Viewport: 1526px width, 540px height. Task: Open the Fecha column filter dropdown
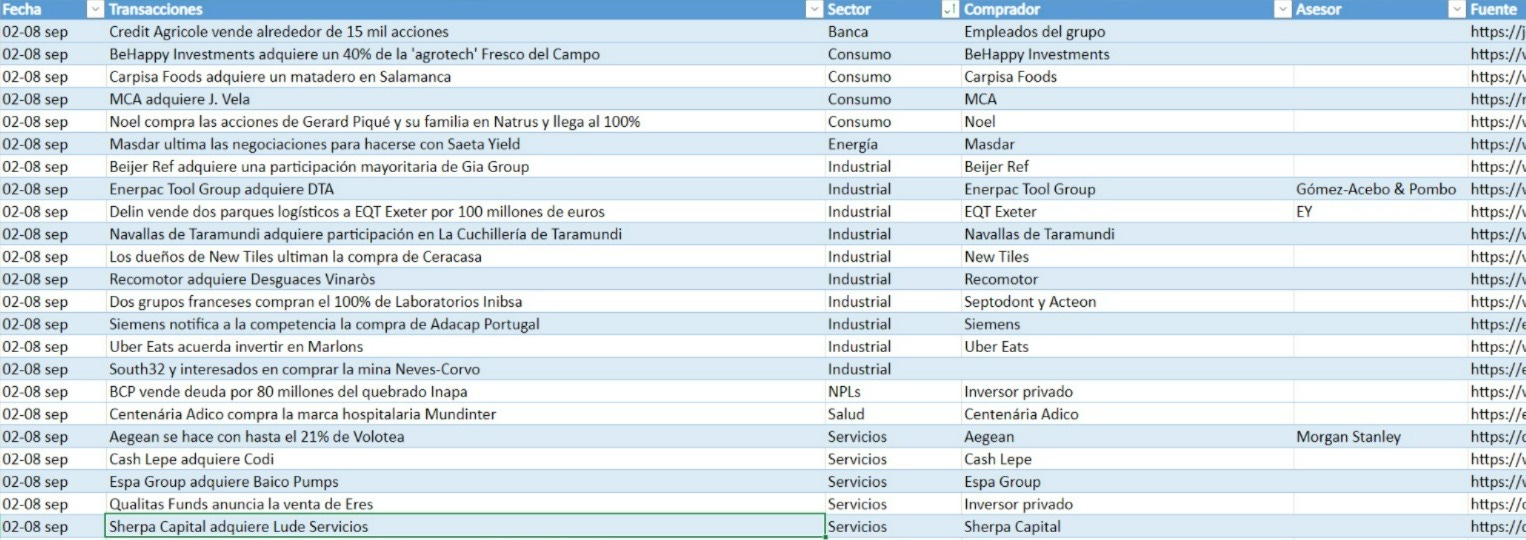[95, 9]
